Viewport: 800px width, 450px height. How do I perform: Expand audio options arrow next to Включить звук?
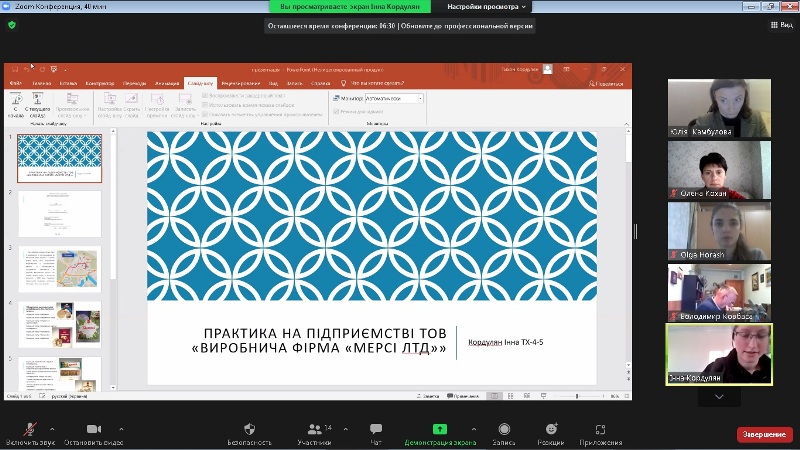52,429
